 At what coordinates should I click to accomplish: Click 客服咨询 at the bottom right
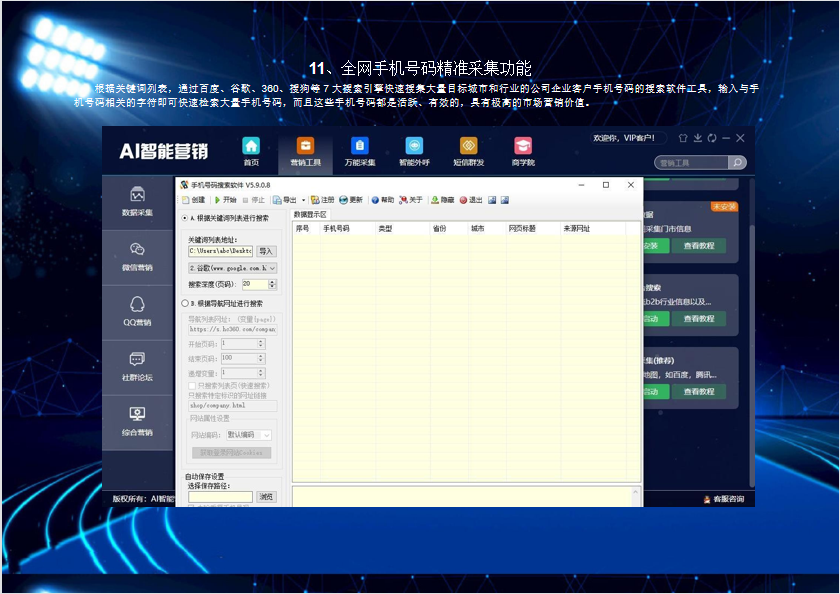(724, 499)
